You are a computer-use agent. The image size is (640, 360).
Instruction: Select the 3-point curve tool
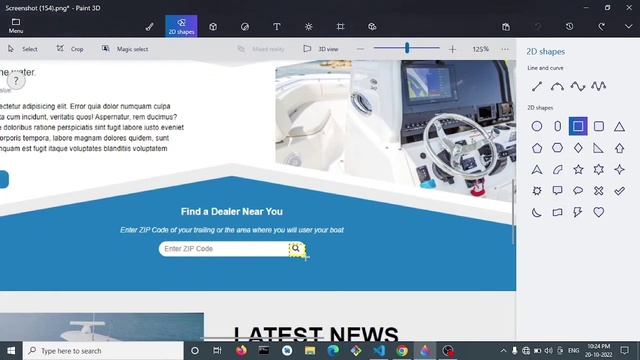tap(557, 86)
